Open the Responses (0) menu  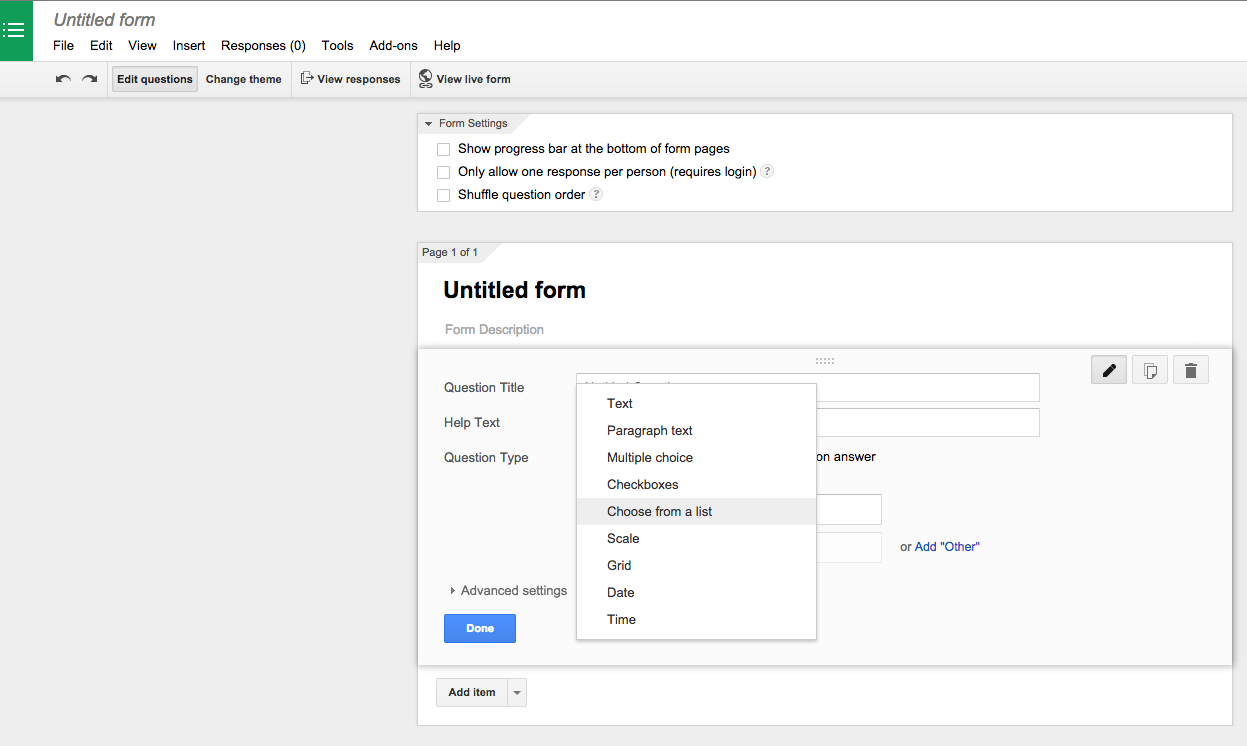click(x=263, y=45)
